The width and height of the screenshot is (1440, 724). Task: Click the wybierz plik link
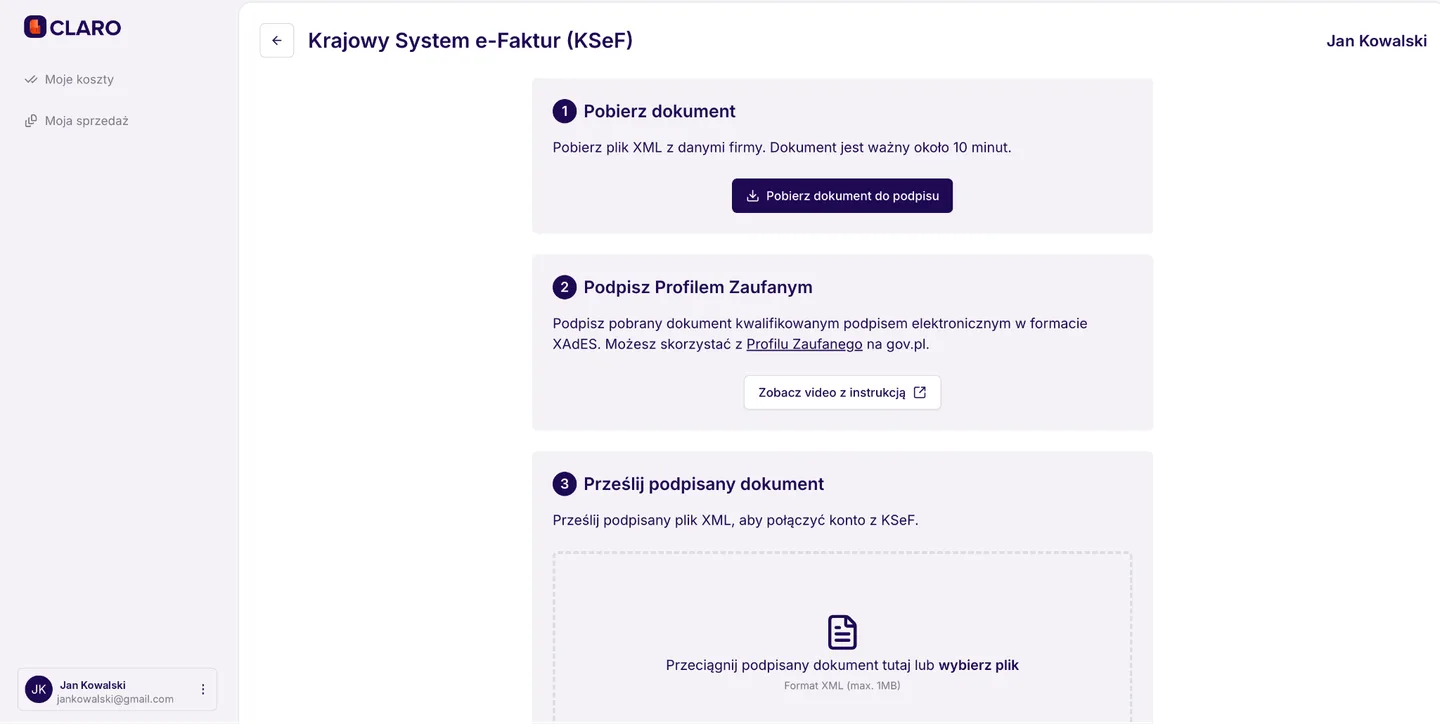[978, 665]
